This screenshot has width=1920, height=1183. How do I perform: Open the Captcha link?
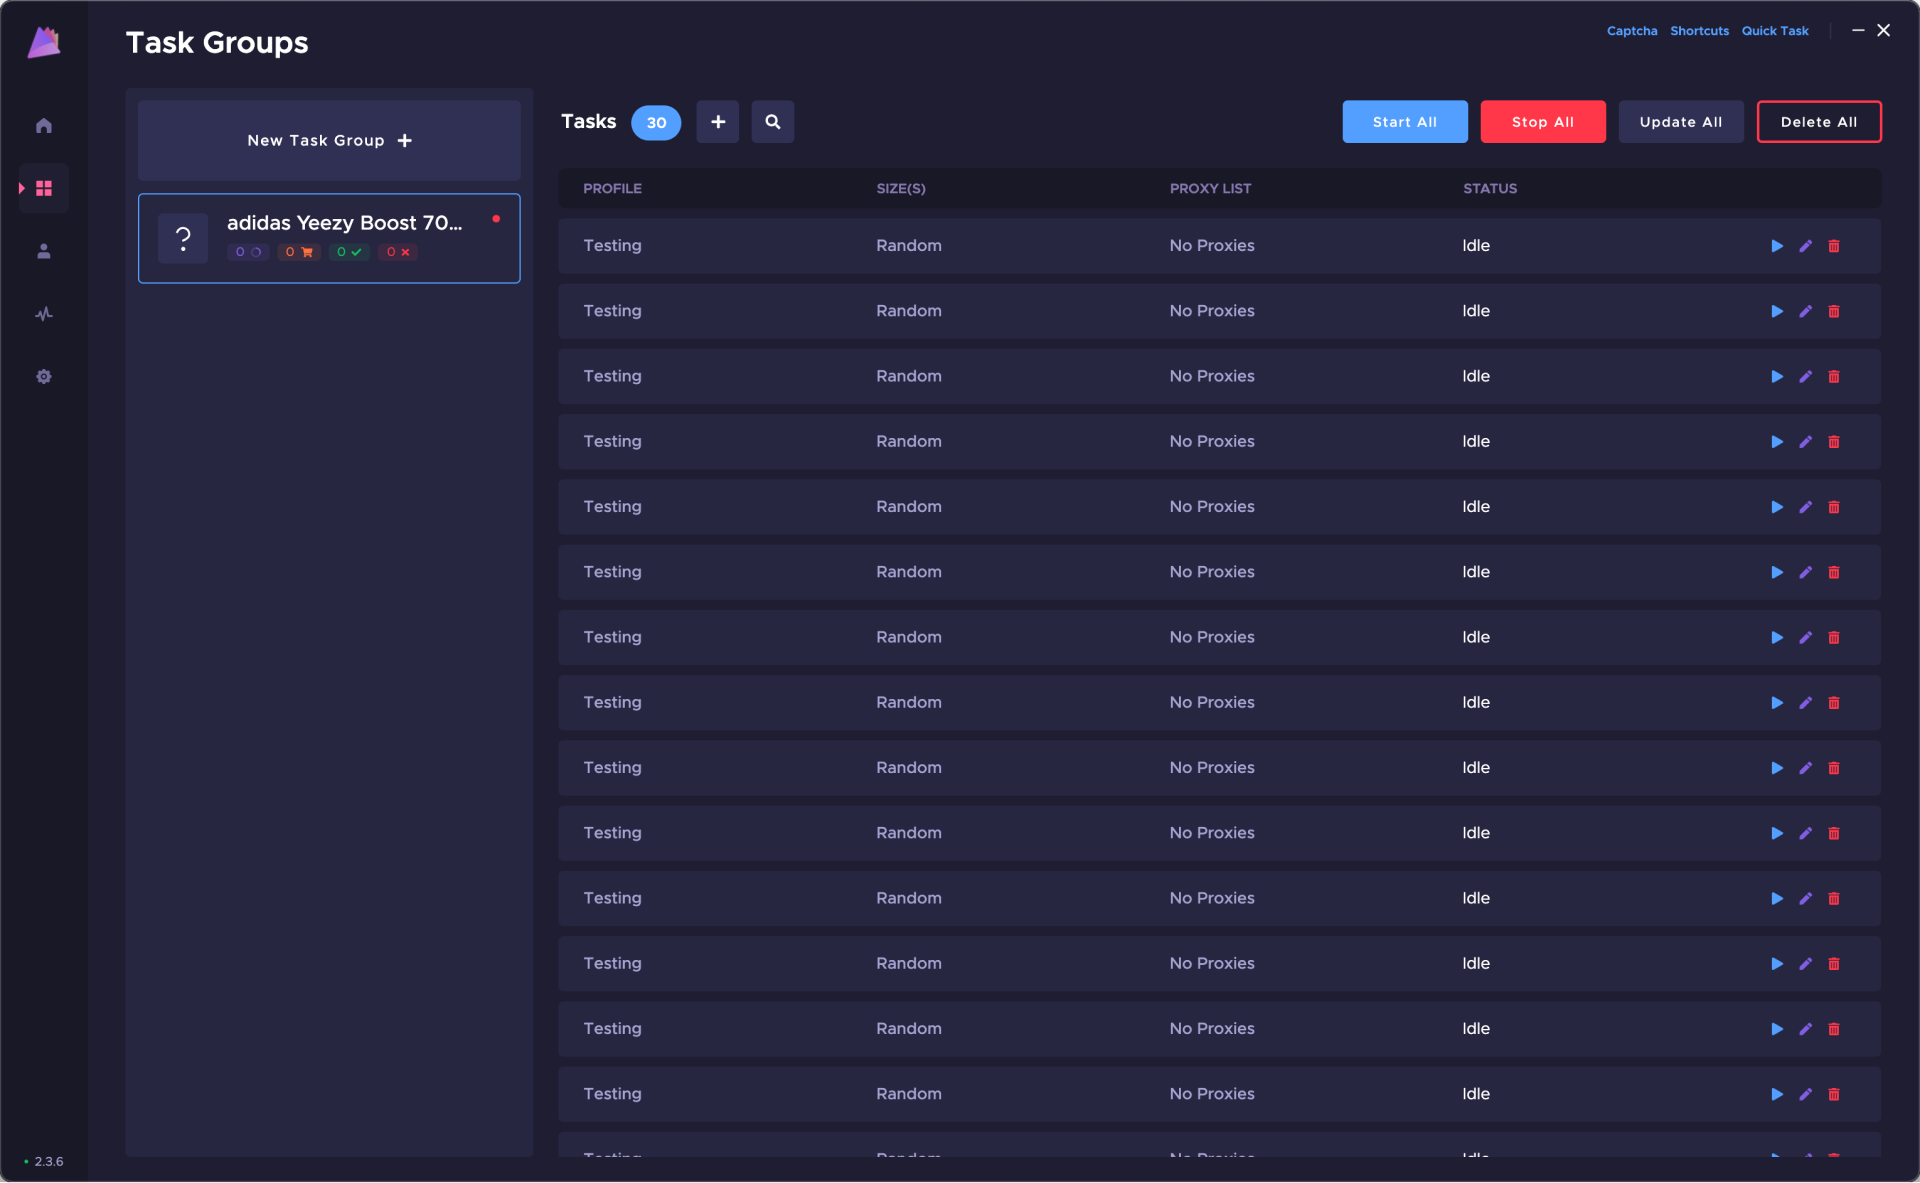1631,31
